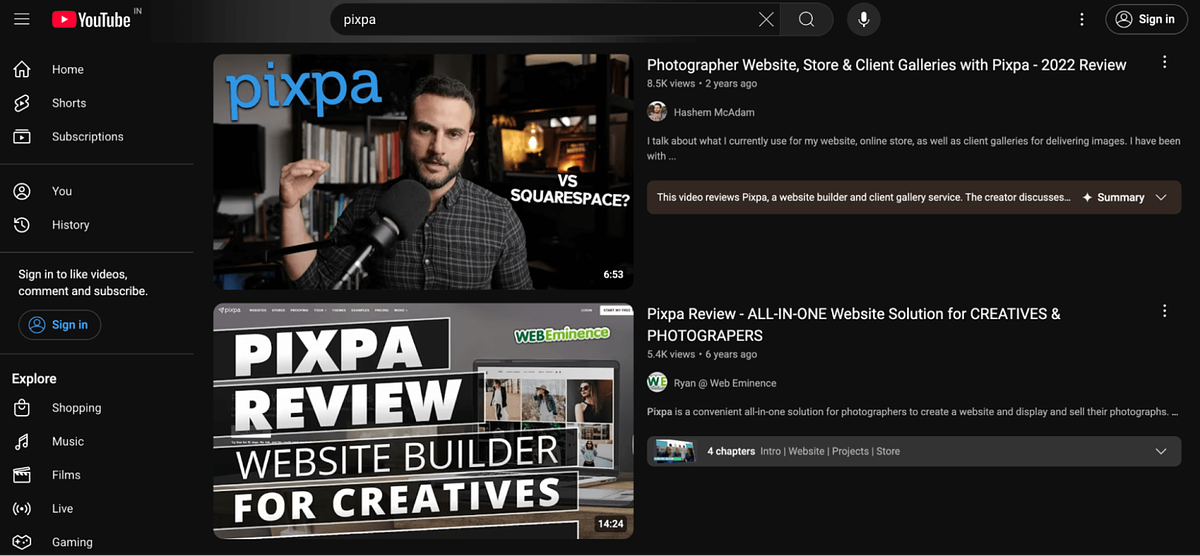The image size is (1200, 556).
Task: Open options menu for Hashem McAdam video
Action: pos(1164,63)
